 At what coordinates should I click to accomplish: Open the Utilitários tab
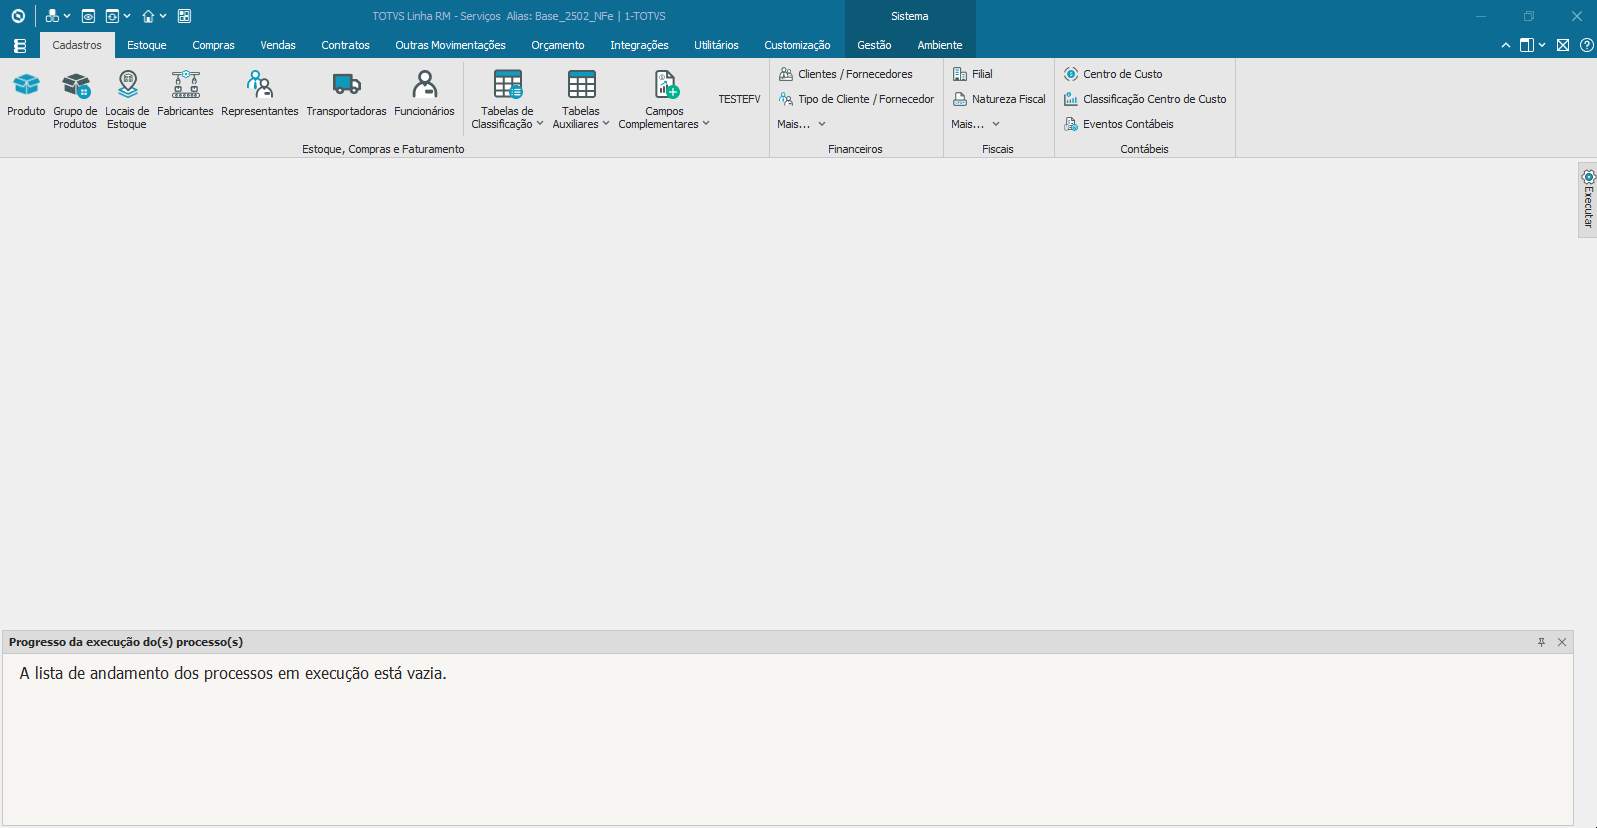coord(716,45)
